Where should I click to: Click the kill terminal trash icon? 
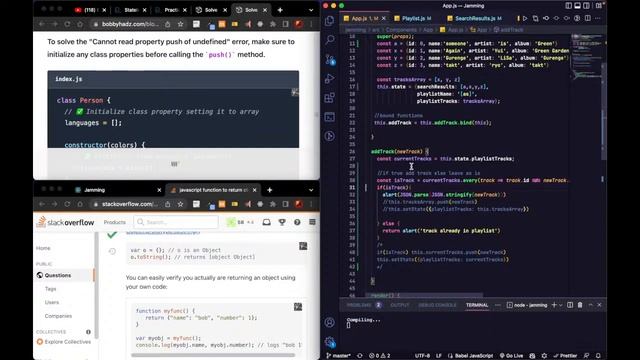tap(580, 305)
